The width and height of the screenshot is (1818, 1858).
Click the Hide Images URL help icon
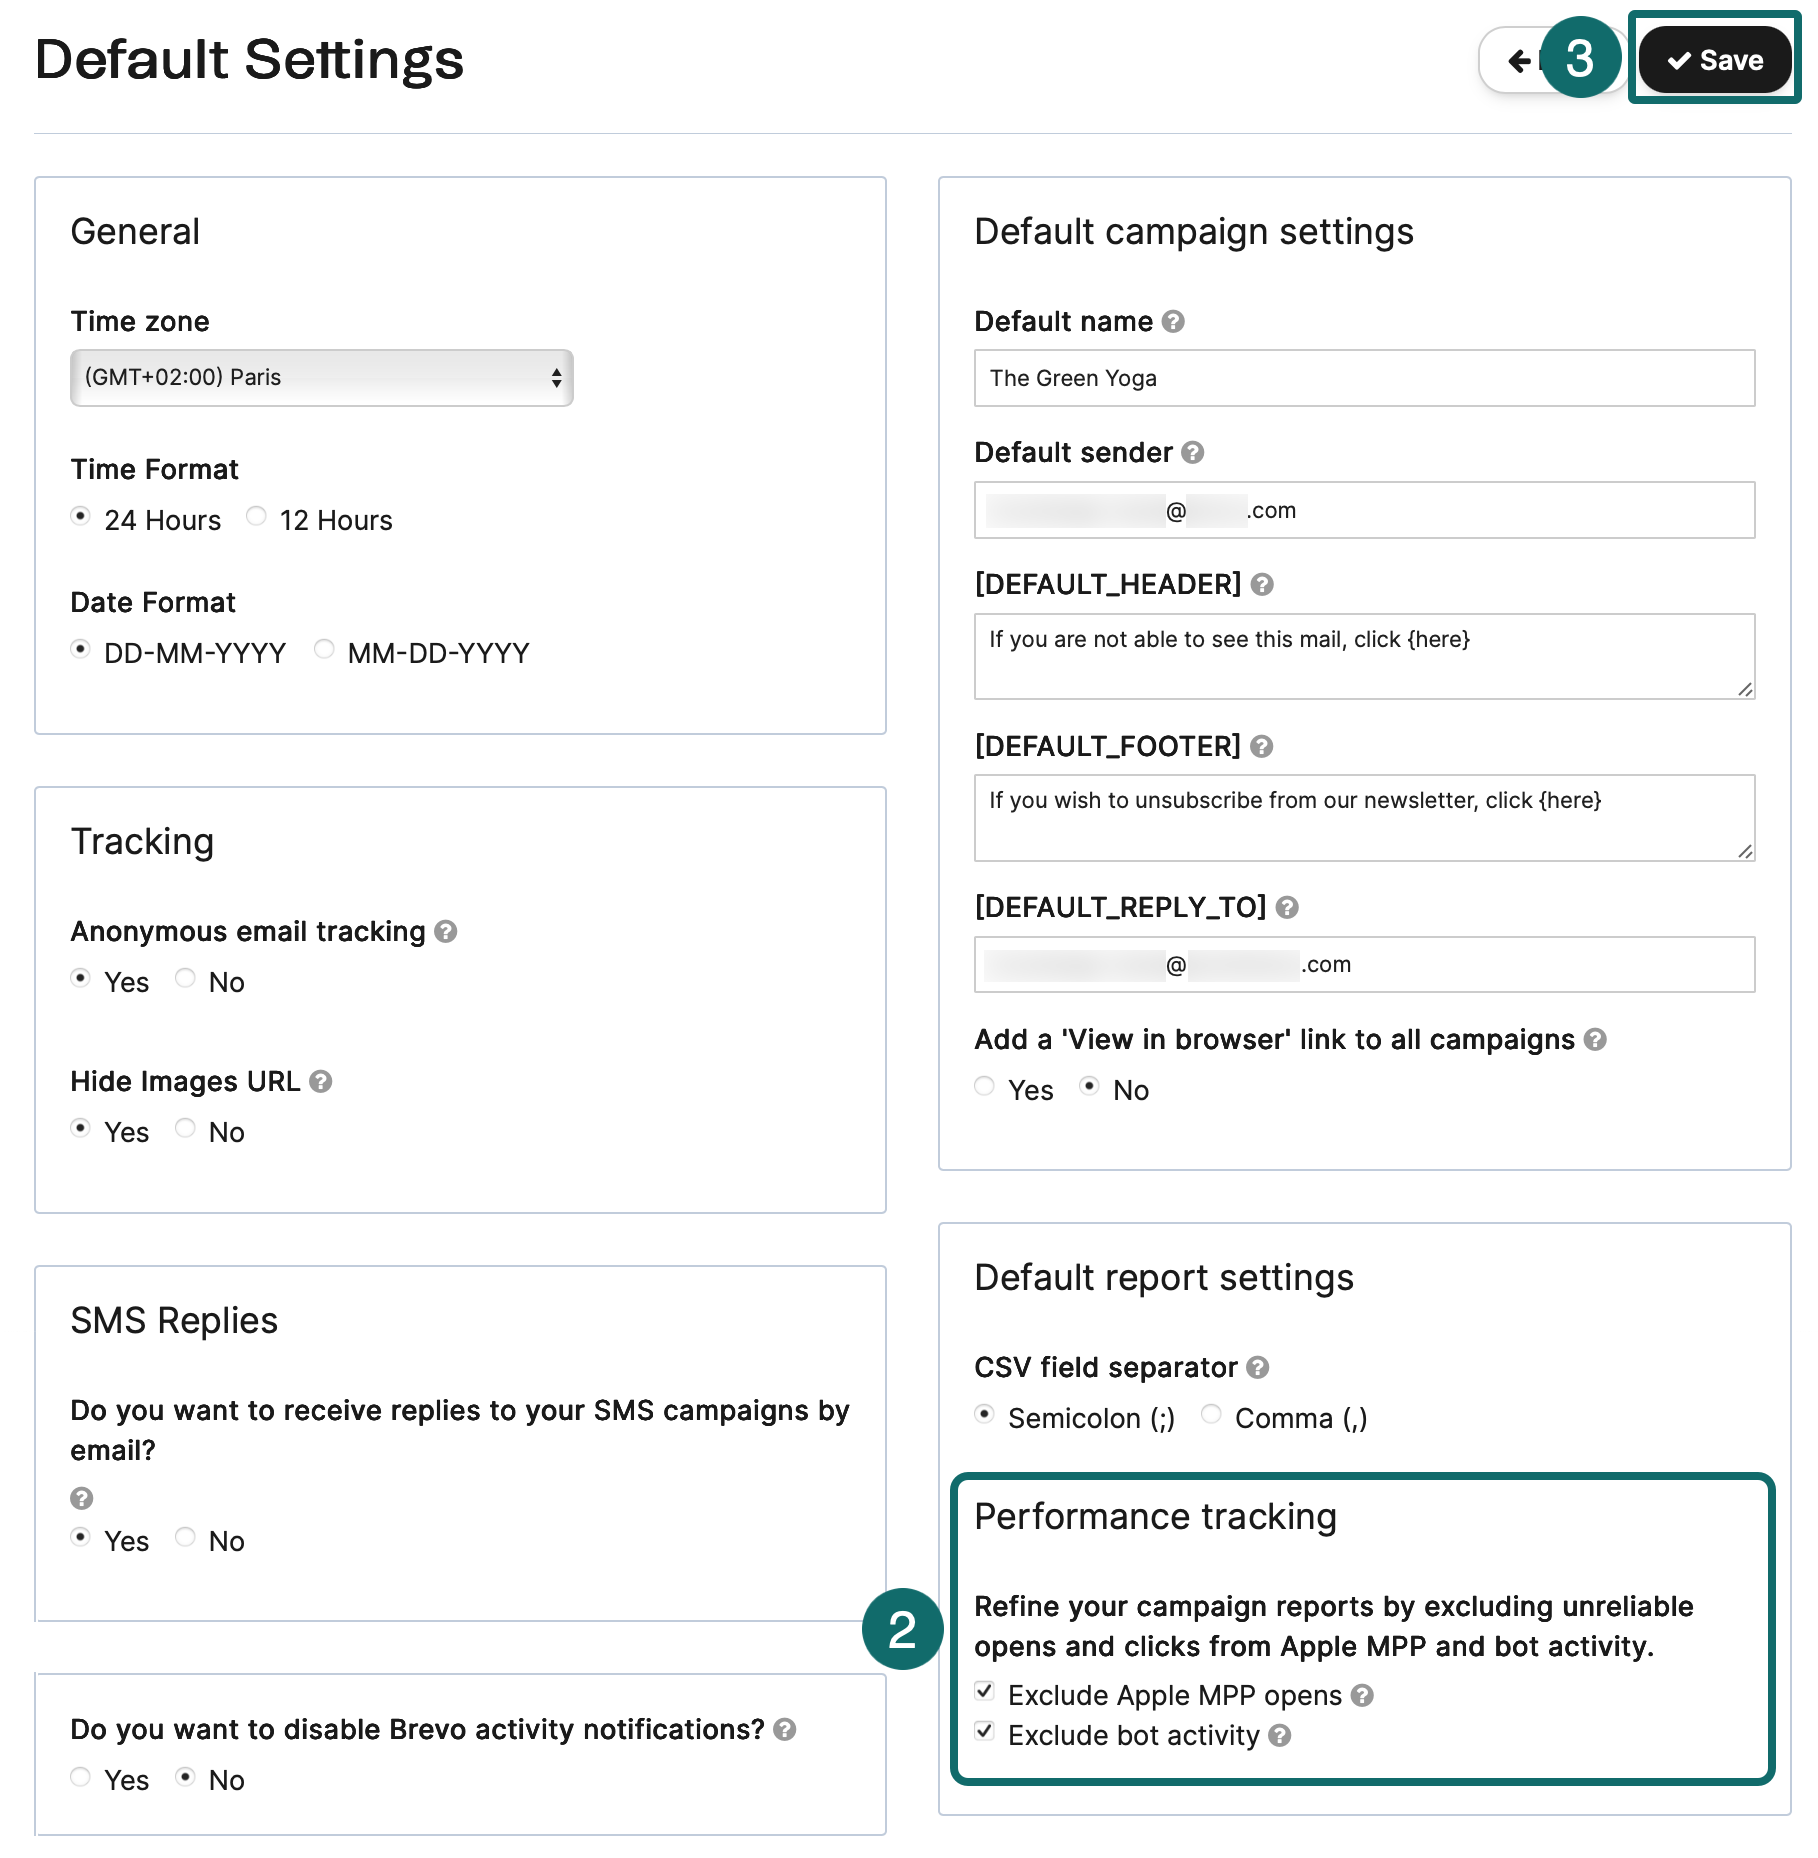(x=320, y=1082)
